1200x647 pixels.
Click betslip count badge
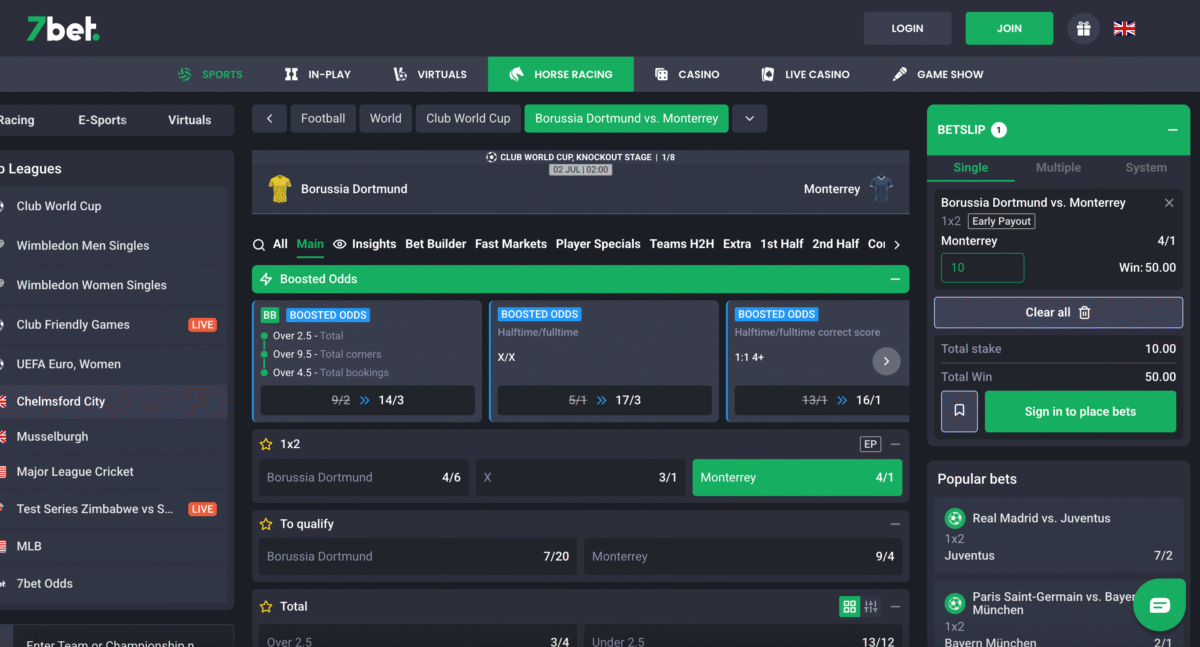click(999, 130)
